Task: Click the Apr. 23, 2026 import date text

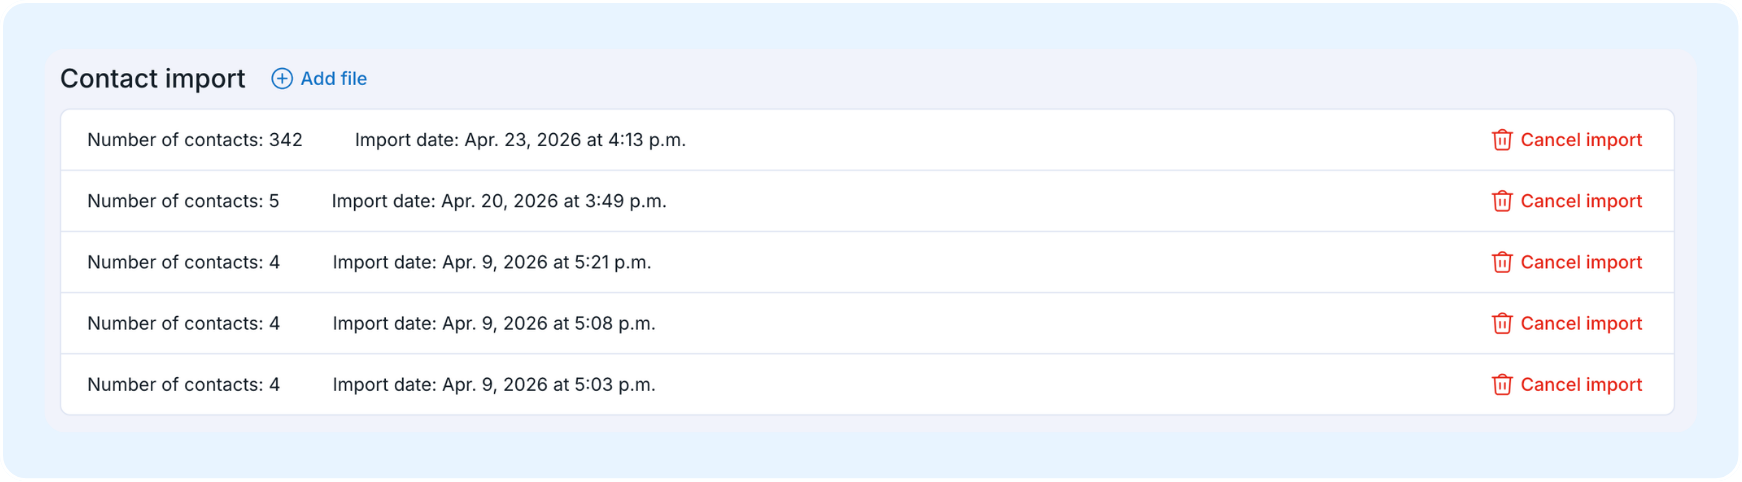Action: 520,140
